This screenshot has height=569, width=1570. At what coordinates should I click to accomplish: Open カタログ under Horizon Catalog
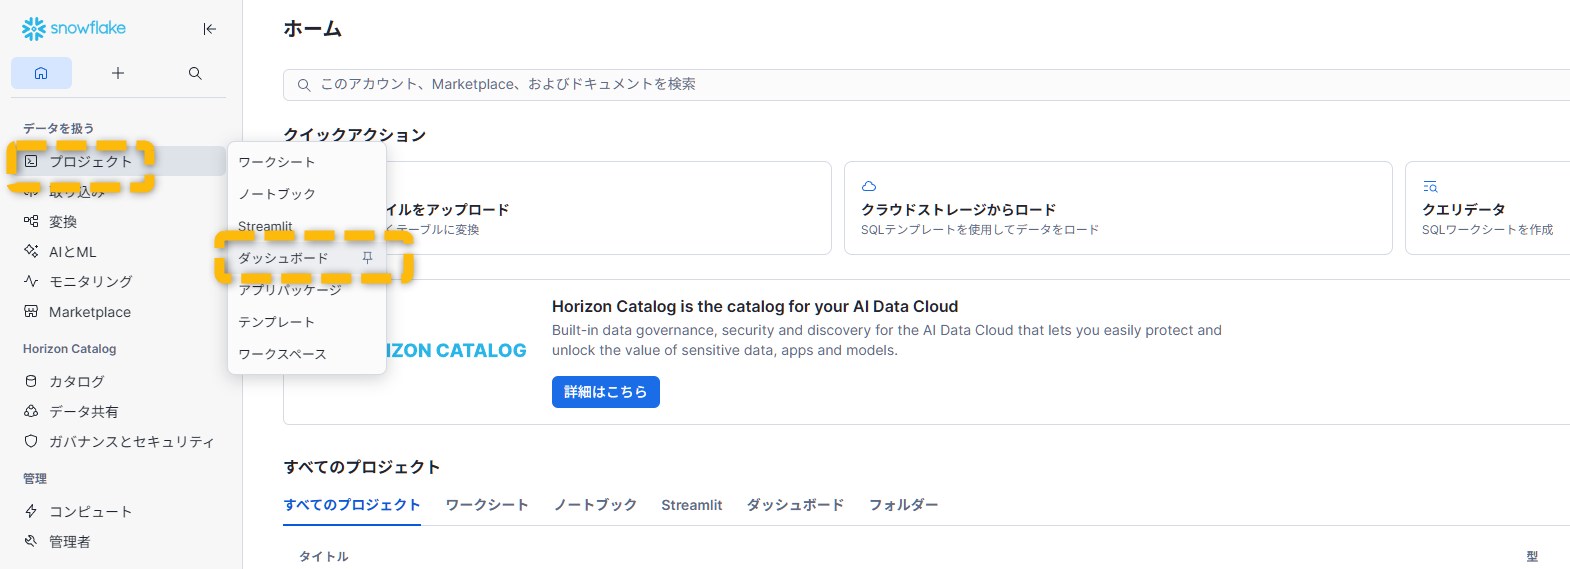pyautogui.click(x=76, y=381)
